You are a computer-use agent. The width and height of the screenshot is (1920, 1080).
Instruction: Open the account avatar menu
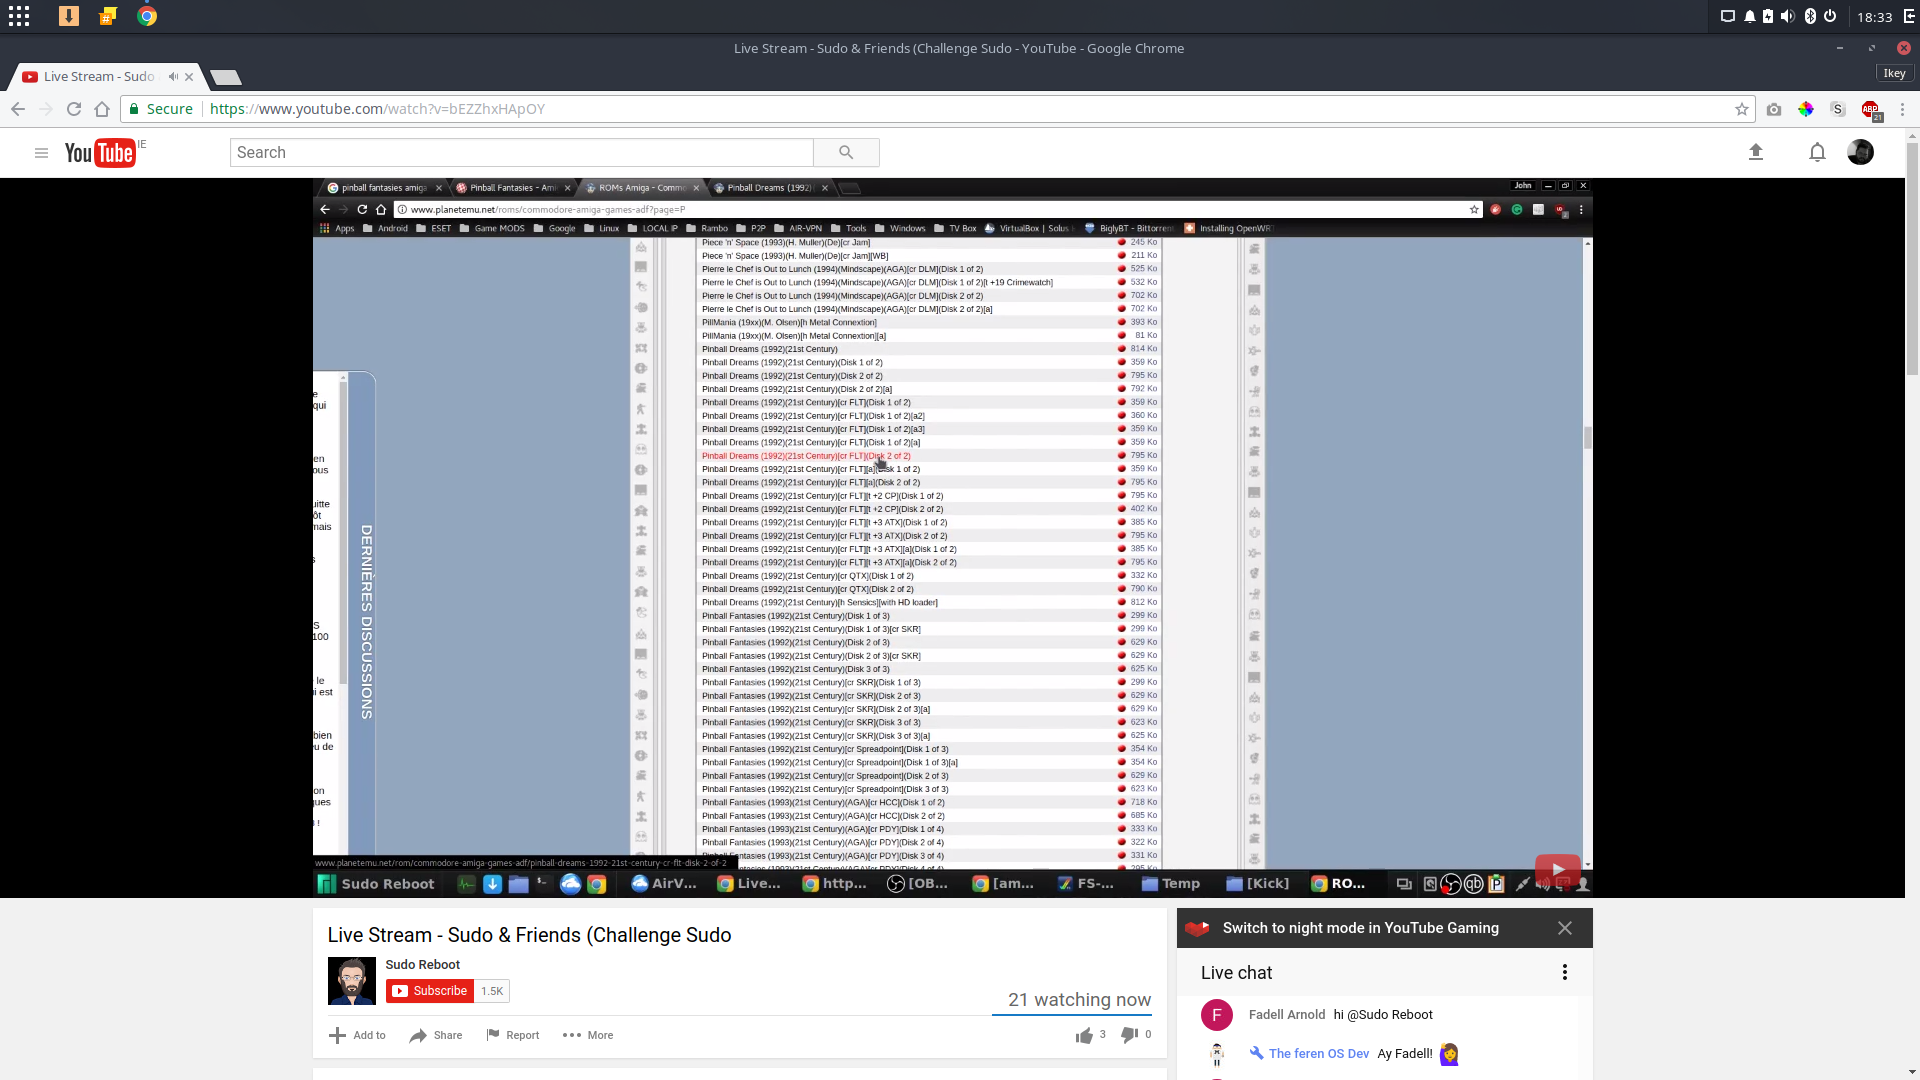click(x=1860, y=152)
